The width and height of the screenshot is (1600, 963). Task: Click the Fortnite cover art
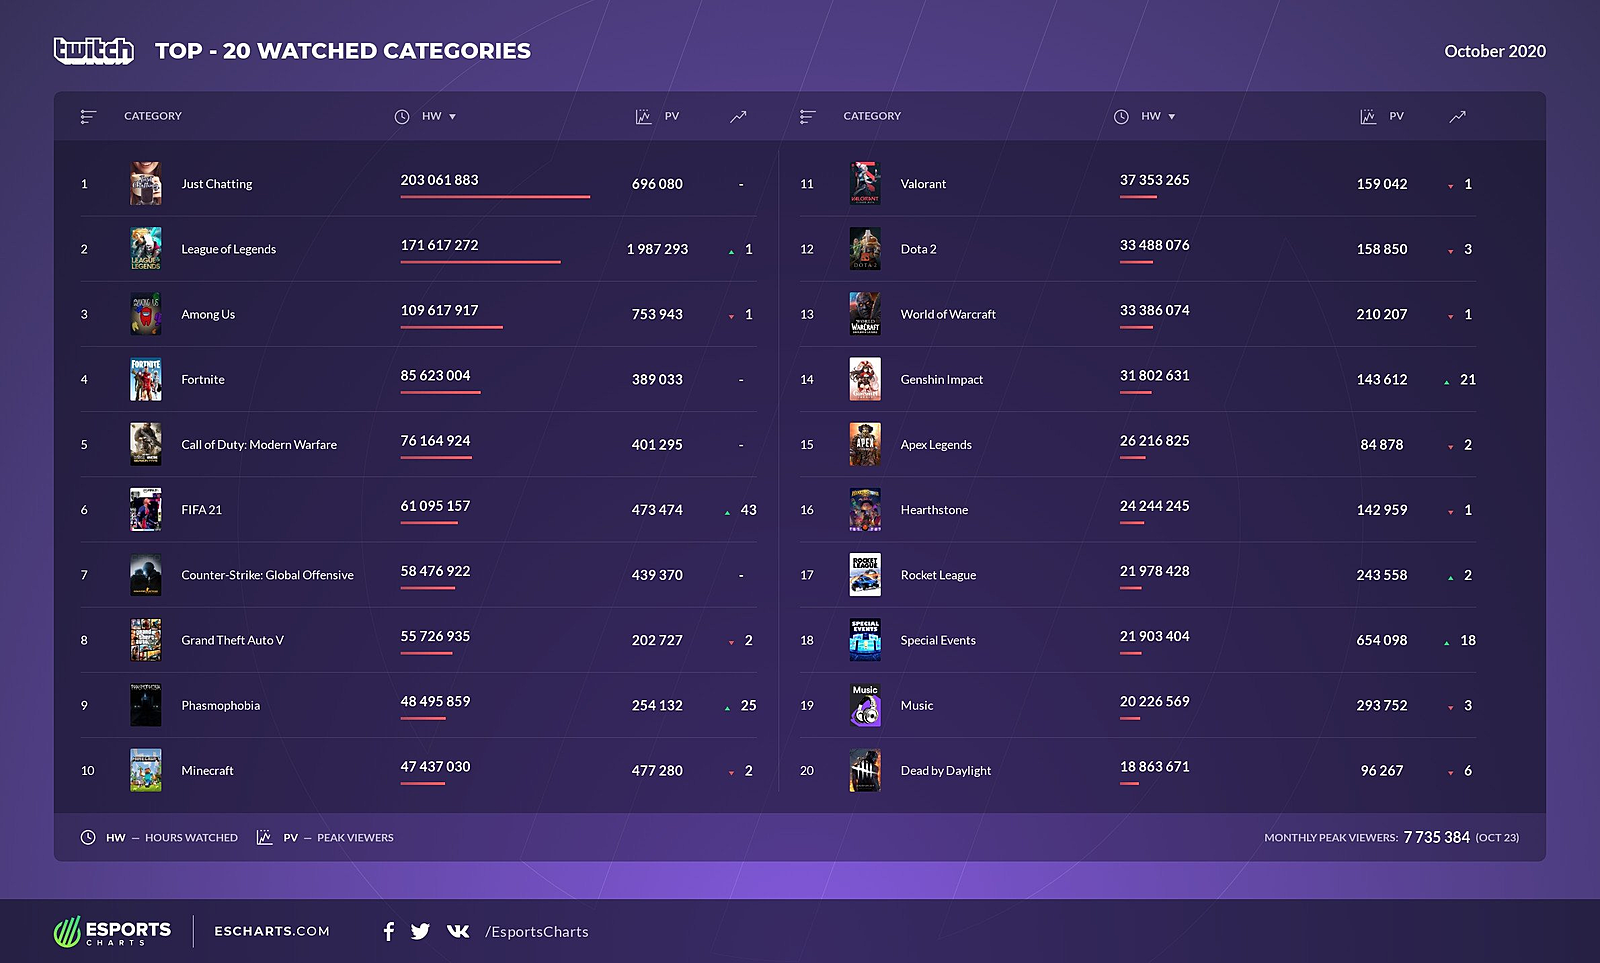pos(146,379)
